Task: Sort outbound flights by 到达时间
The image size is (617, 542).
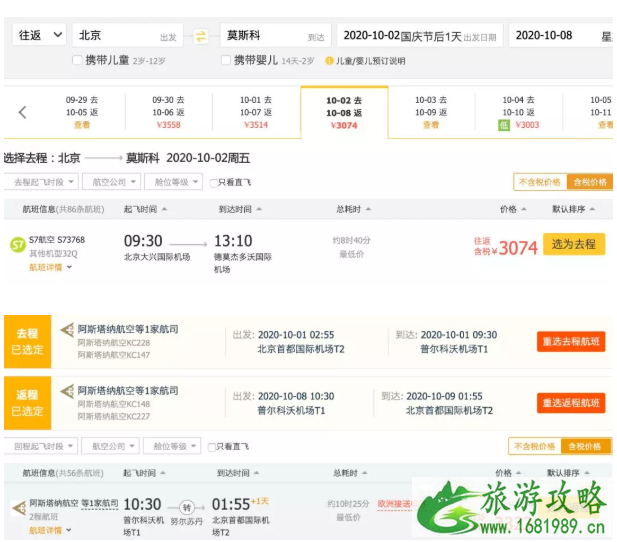Action: pyautogui.click(x=240, y=209)
